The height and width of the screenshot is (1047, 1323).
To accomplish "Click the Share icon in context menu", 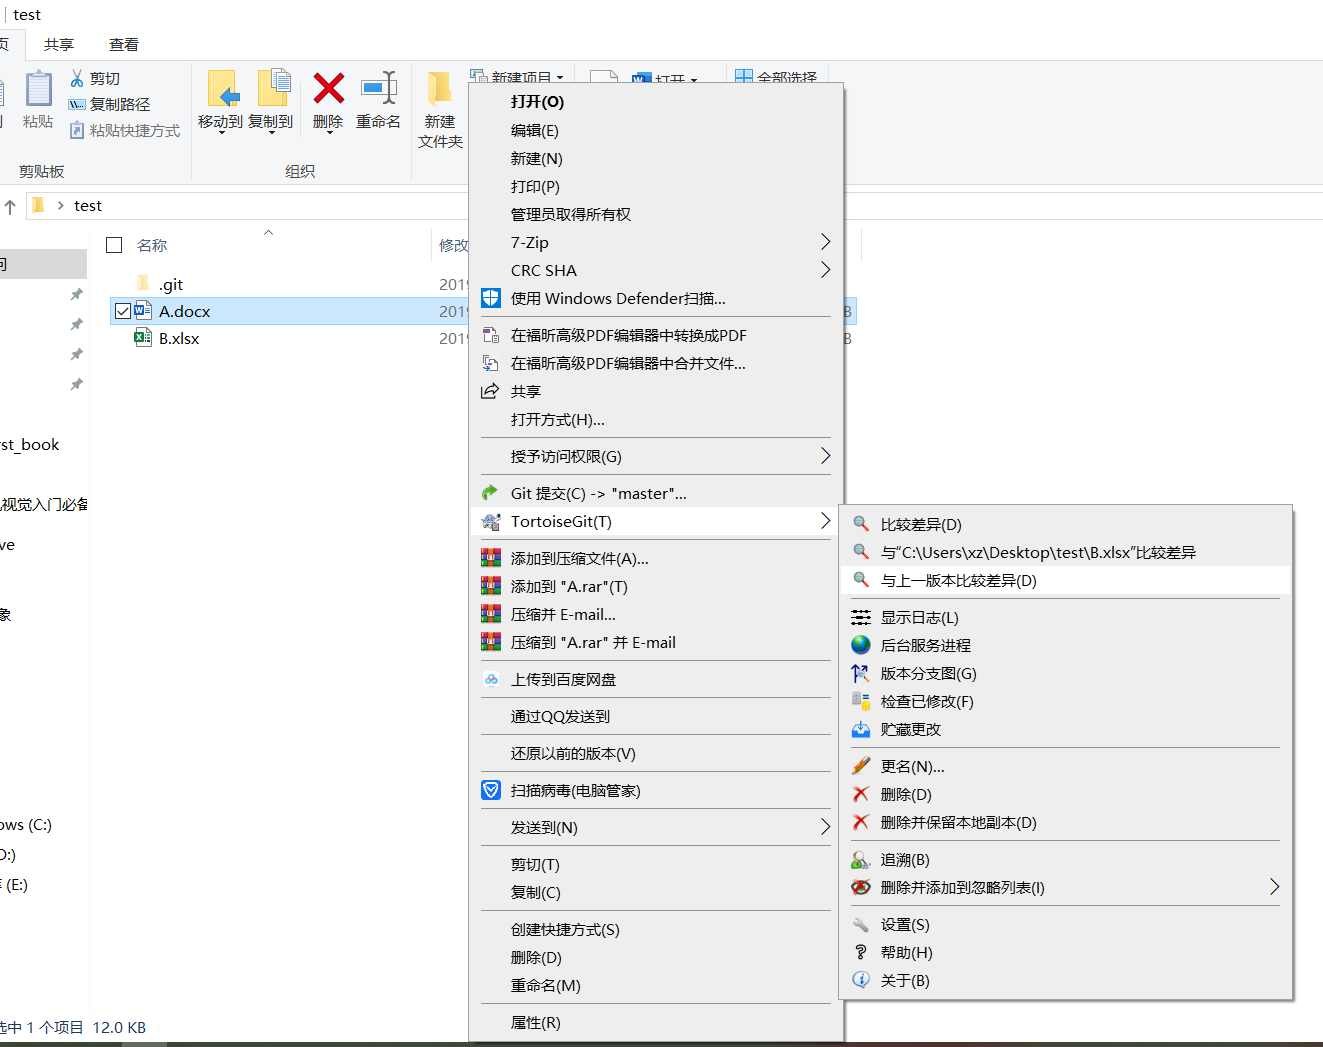I will click(x=490, y=391).
